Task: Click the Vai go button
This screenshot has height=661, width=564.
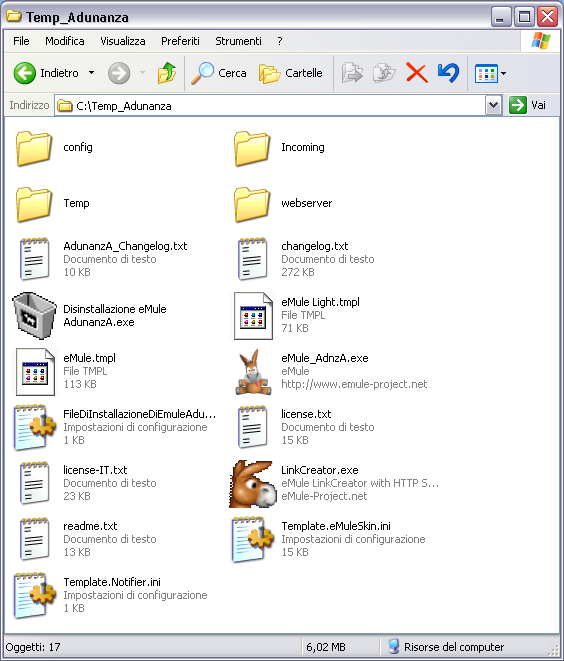Action: tap(528, 105)
